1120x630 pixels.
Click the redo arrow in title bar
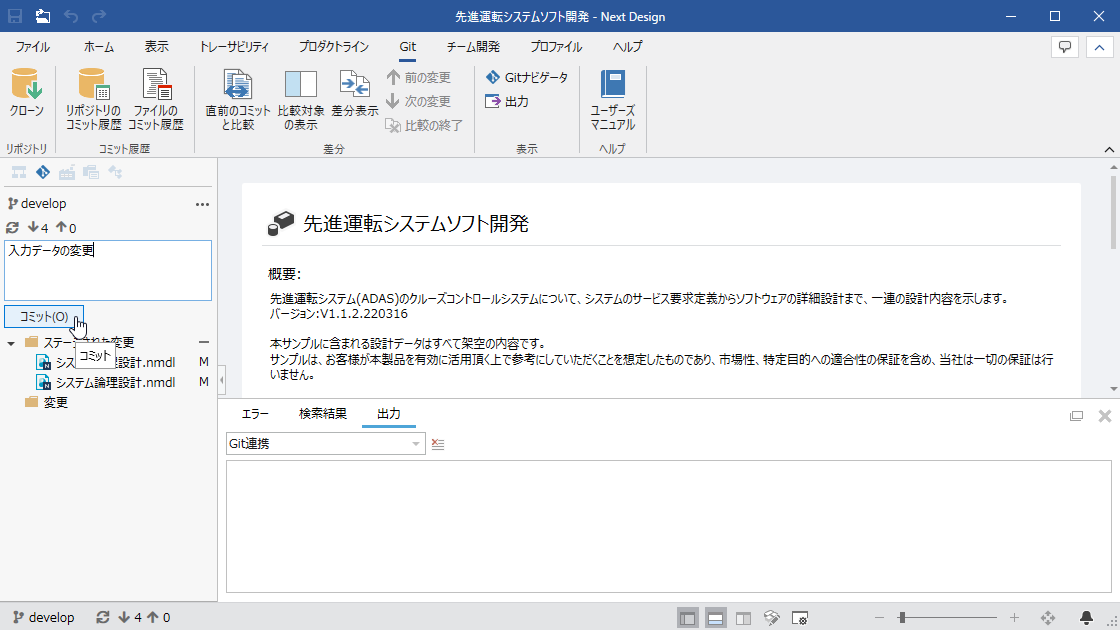tap(99, 16)
